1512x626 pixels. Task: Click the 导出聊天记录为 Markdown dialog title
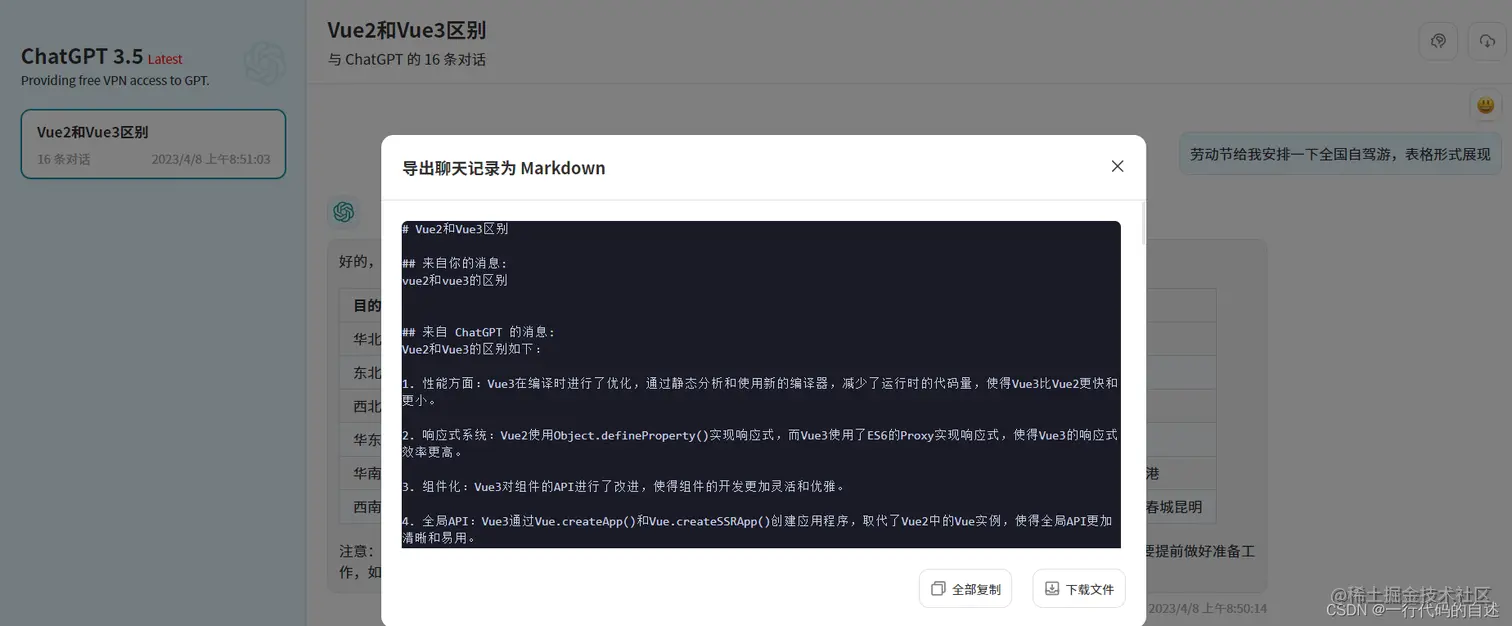(x=504, y=167)
